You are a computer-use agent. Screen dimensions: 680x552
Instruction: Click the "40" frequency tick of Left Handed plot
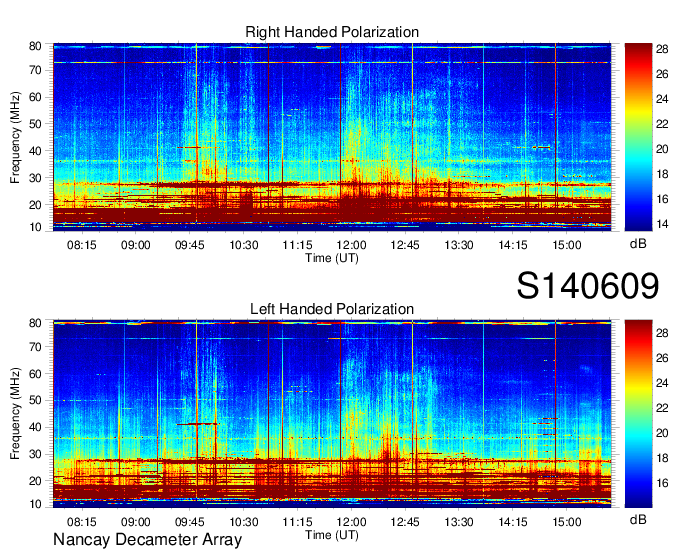pyautogui.click(x=35, y=428)
